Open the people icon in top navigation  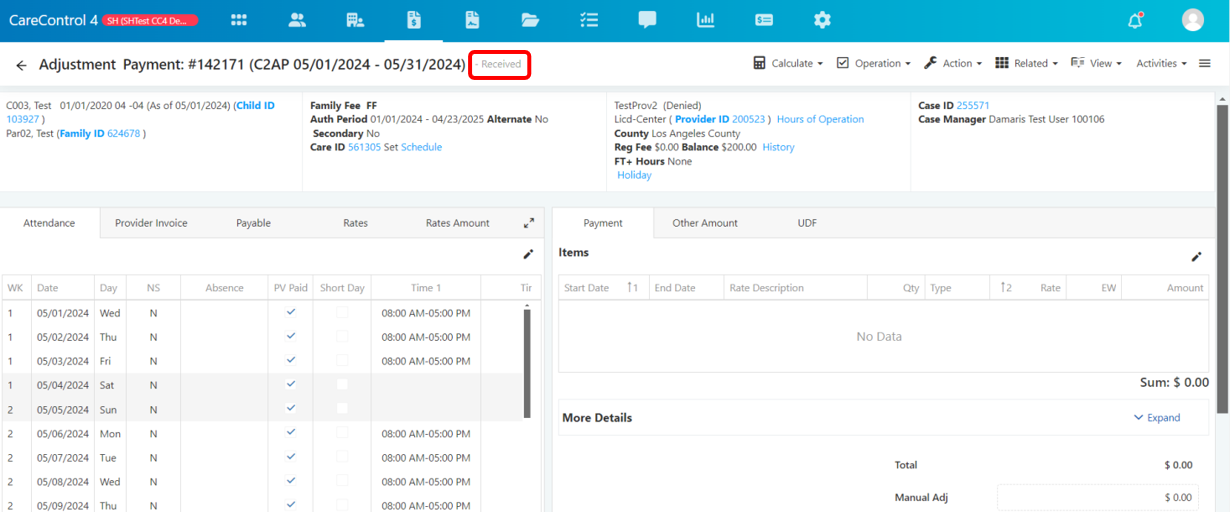(x=297, y=19)
